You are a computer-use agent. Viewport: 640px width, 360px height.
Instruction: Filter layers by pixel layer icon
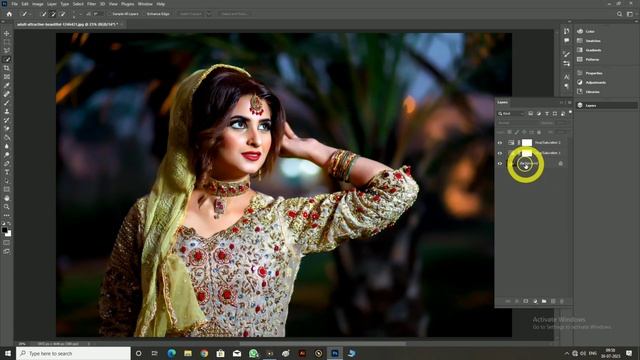tap(531, 113)
